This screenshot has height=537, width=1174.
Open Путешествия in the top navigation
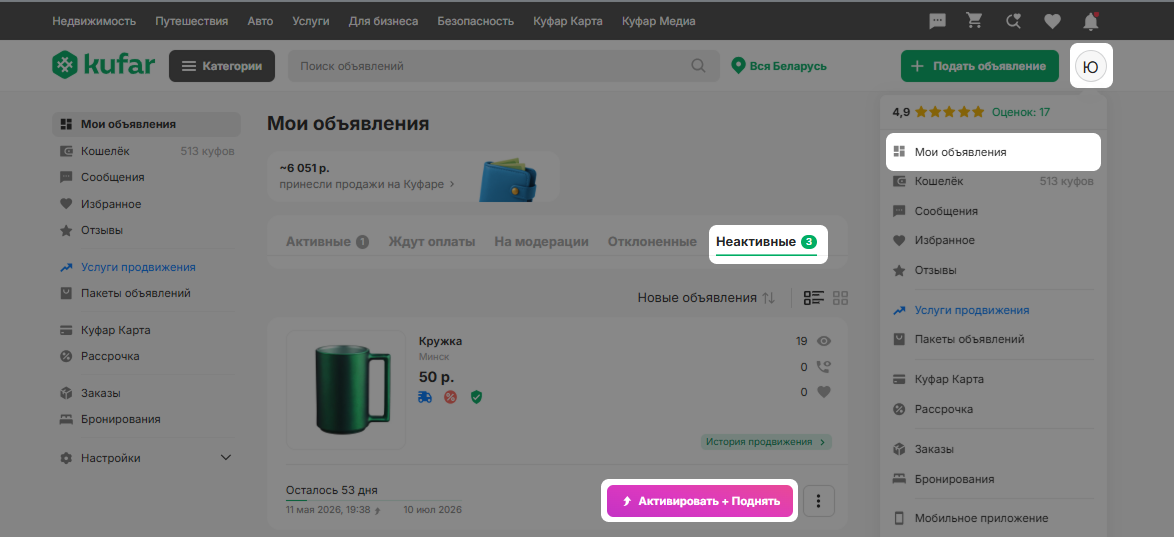(192, 21)
